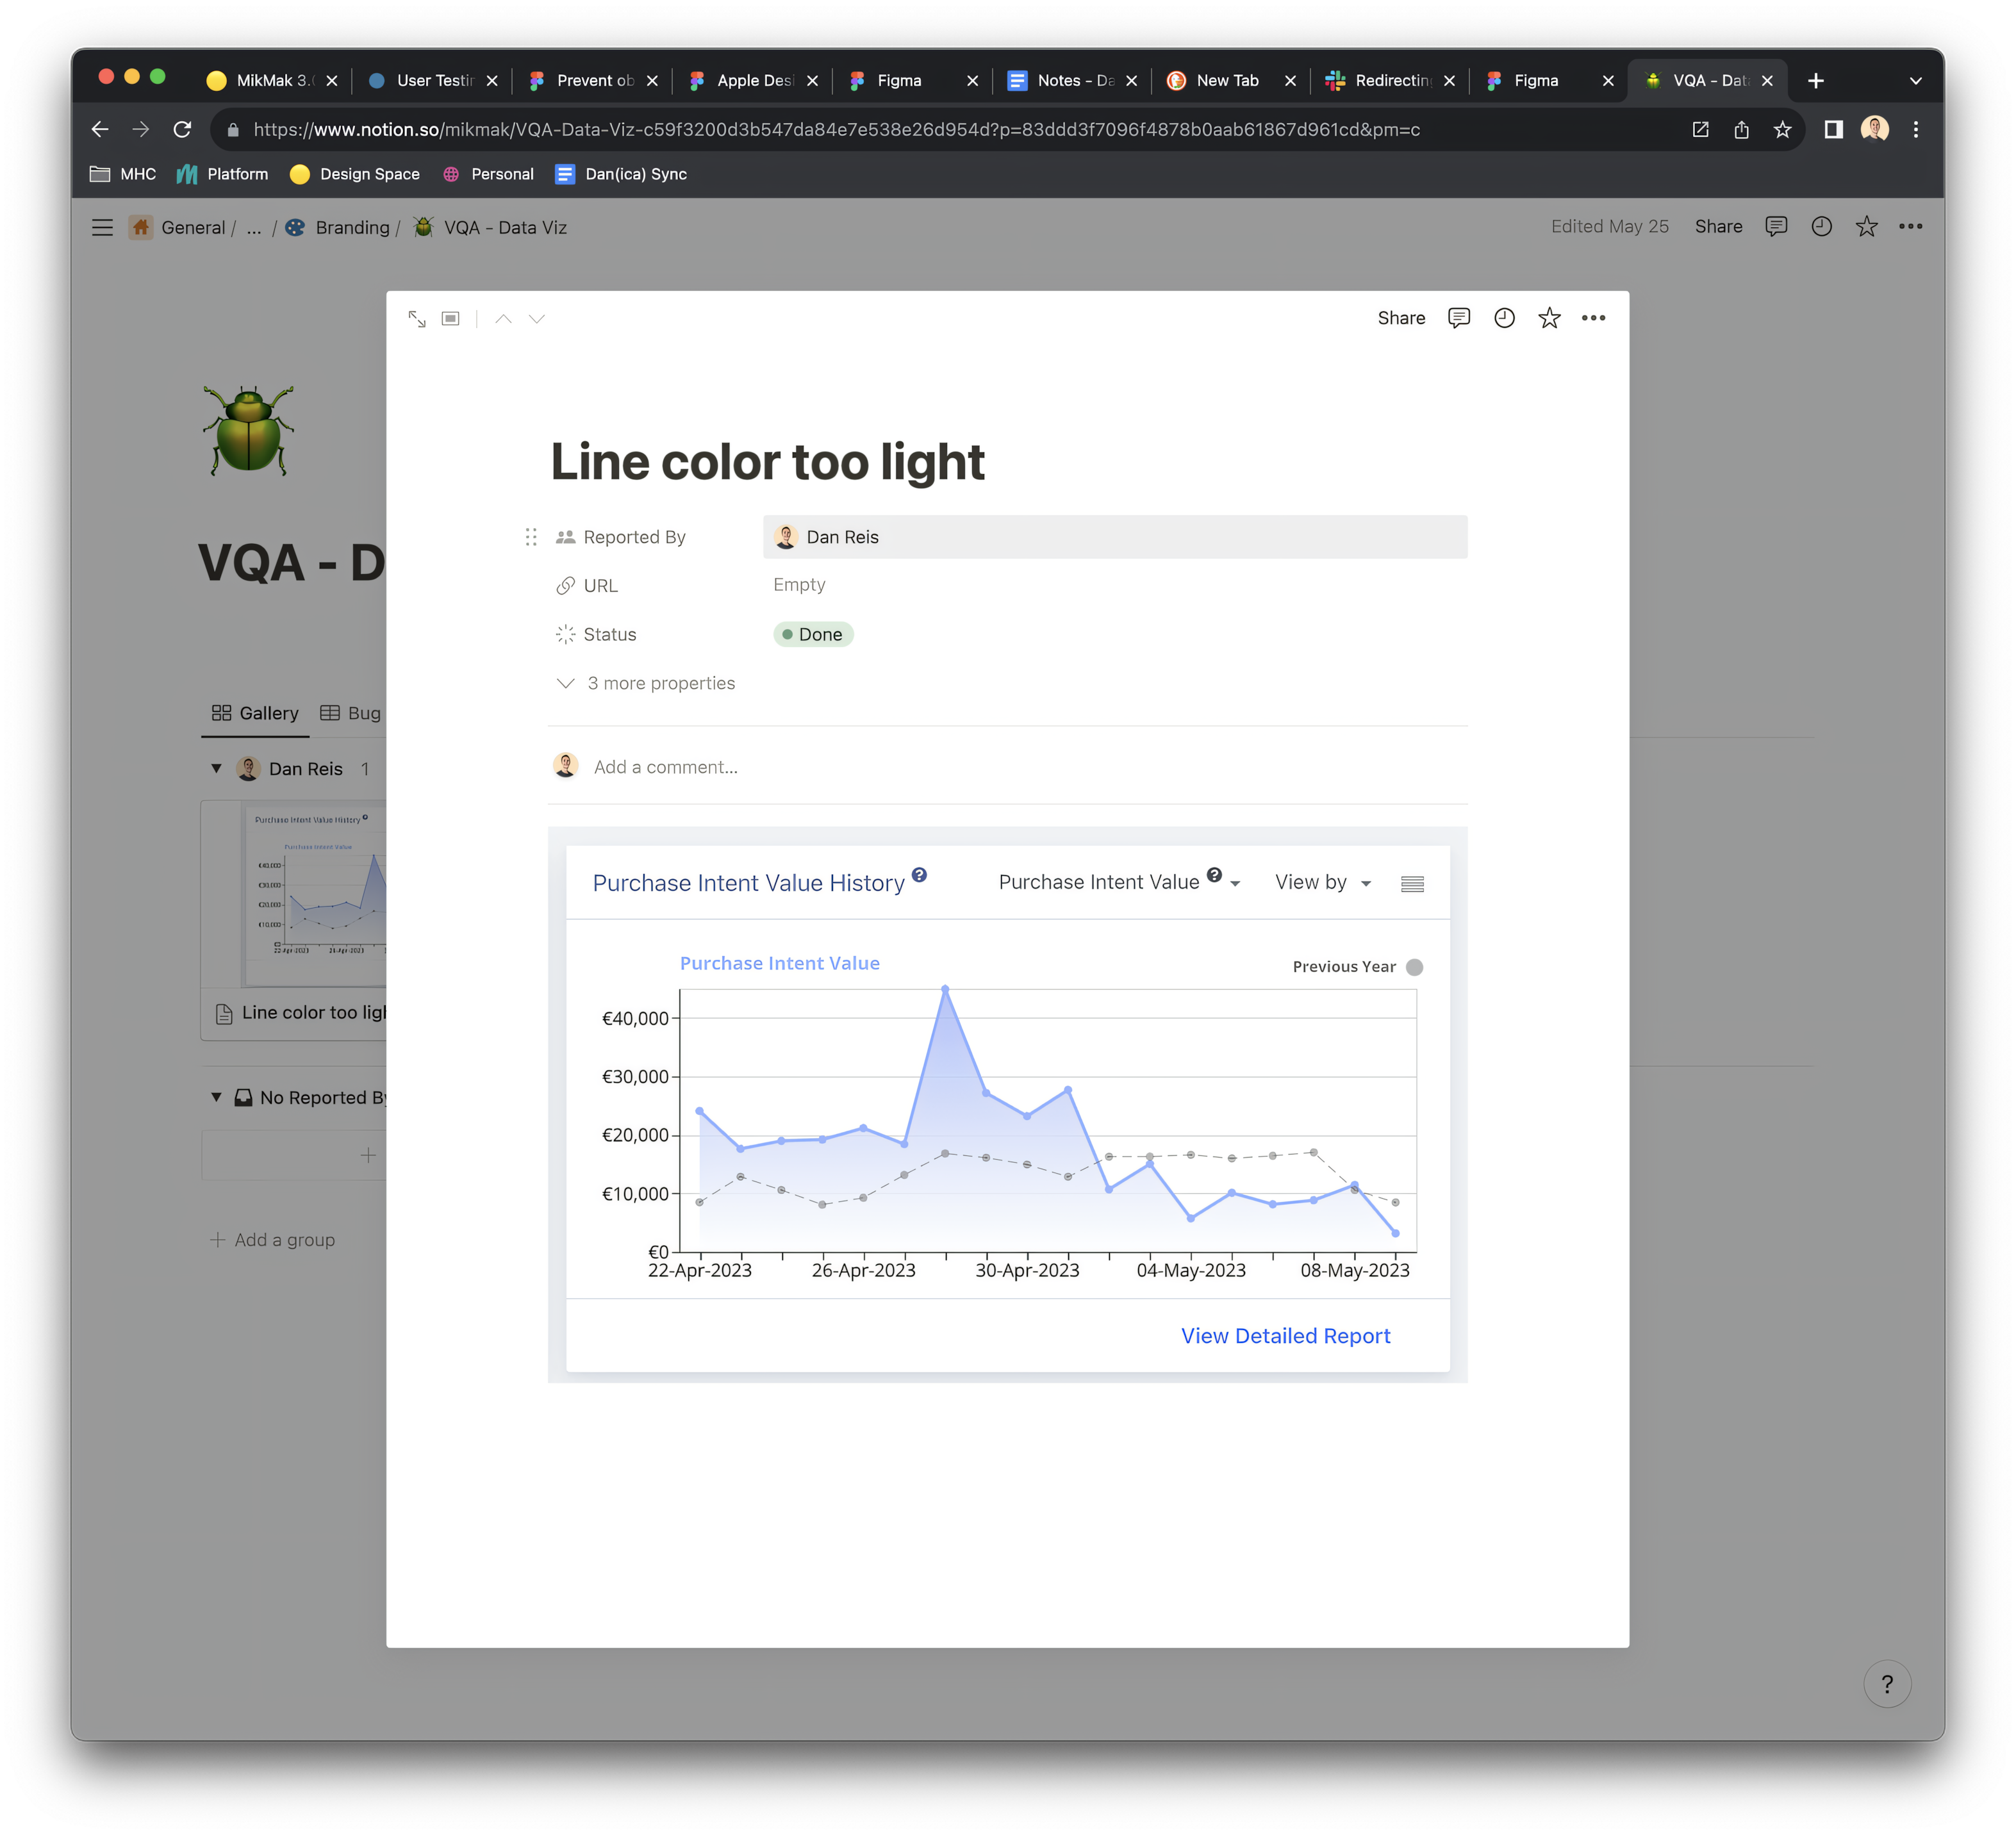Switch to side peek view

pos(451,318)
